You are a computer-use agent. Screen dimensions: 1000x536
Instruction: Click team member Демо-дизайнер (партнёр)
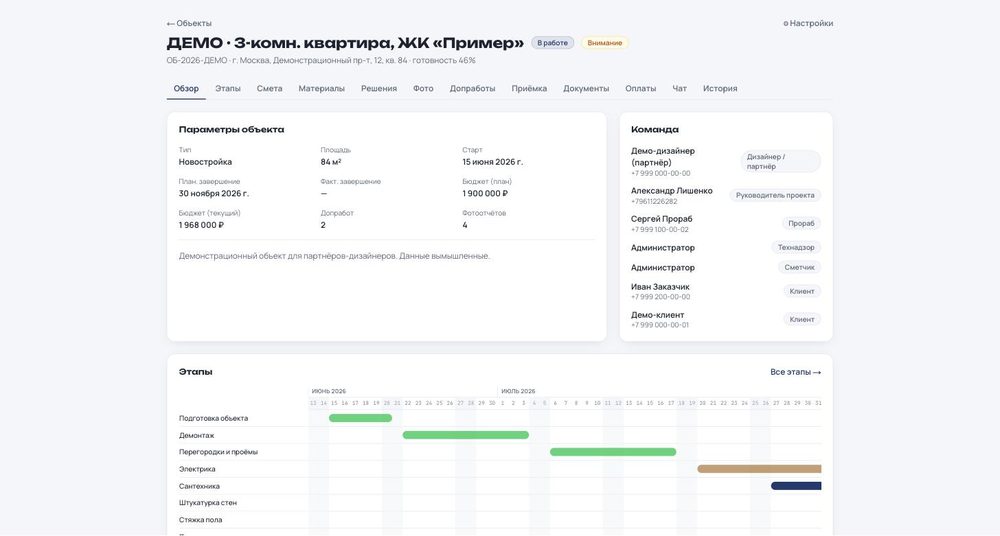click(x=663, y=157)
